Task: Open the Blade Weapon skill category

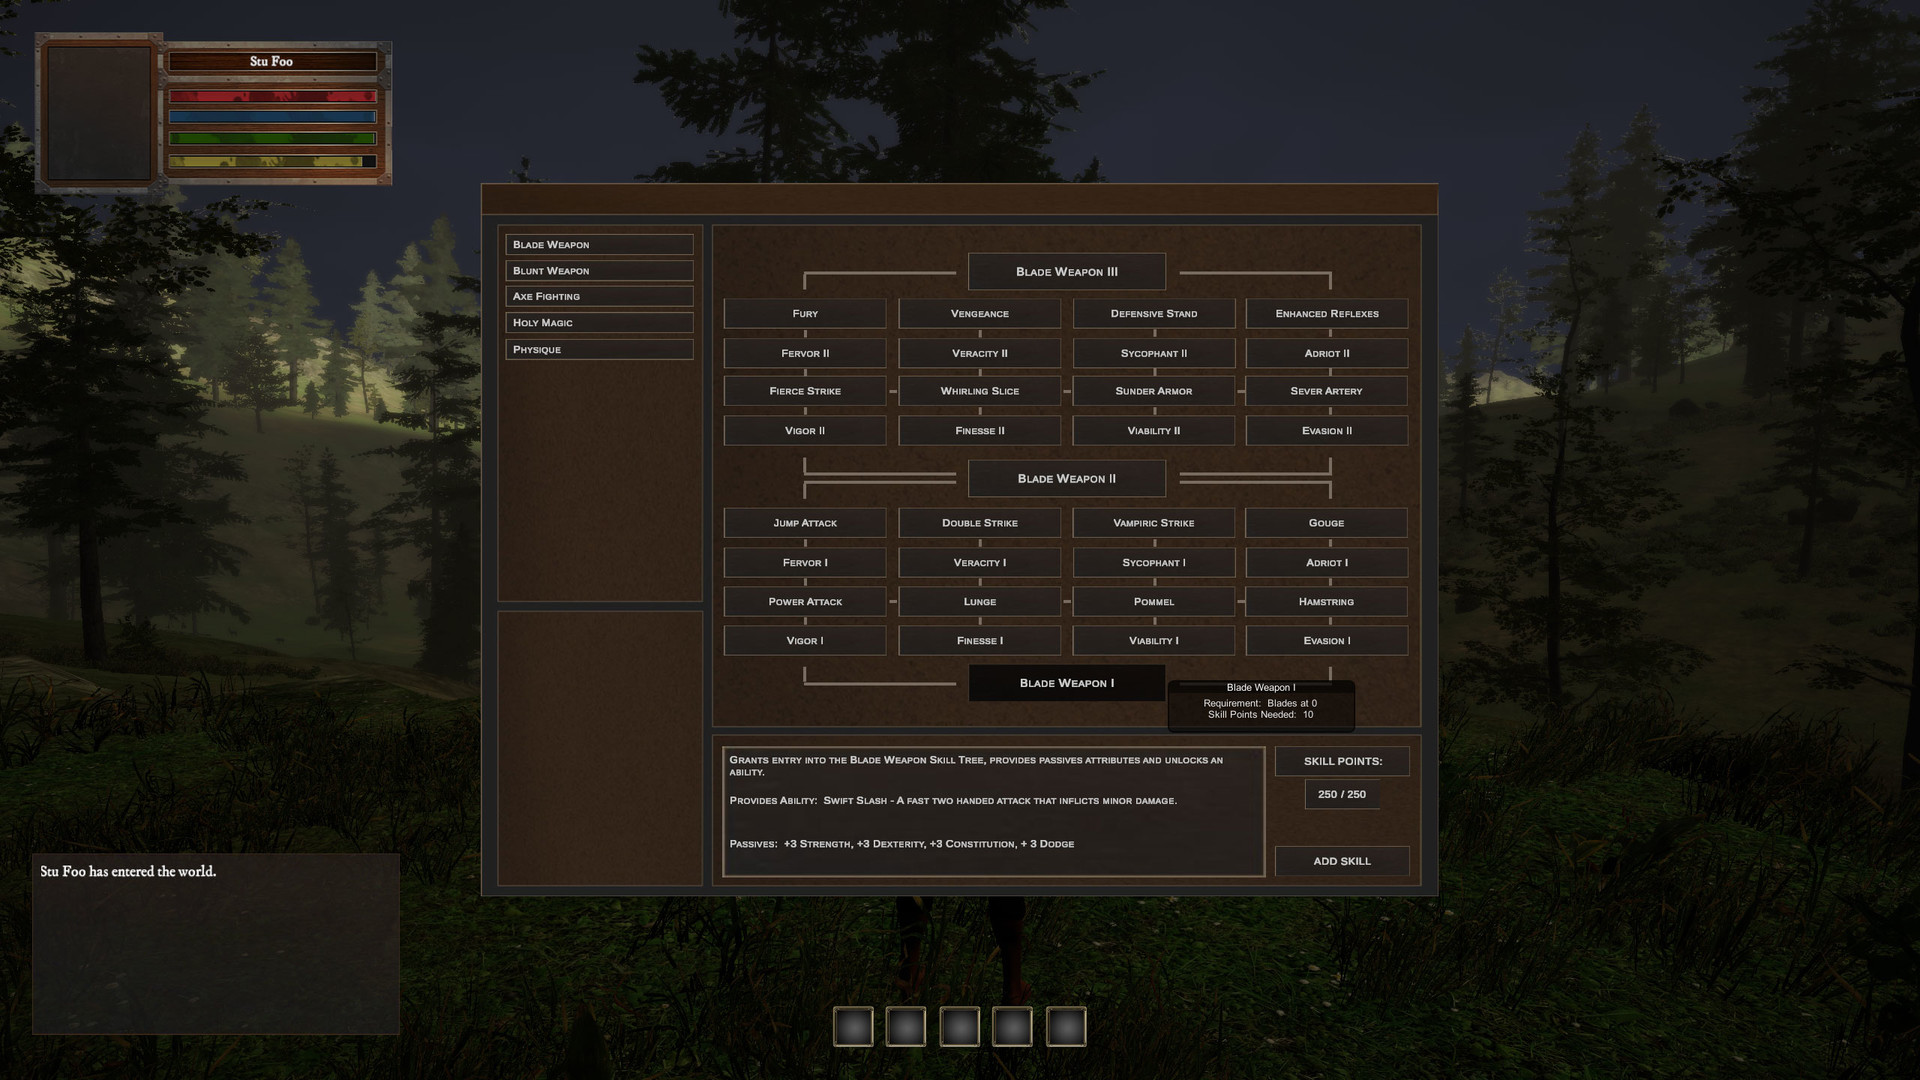Action: 598,245
